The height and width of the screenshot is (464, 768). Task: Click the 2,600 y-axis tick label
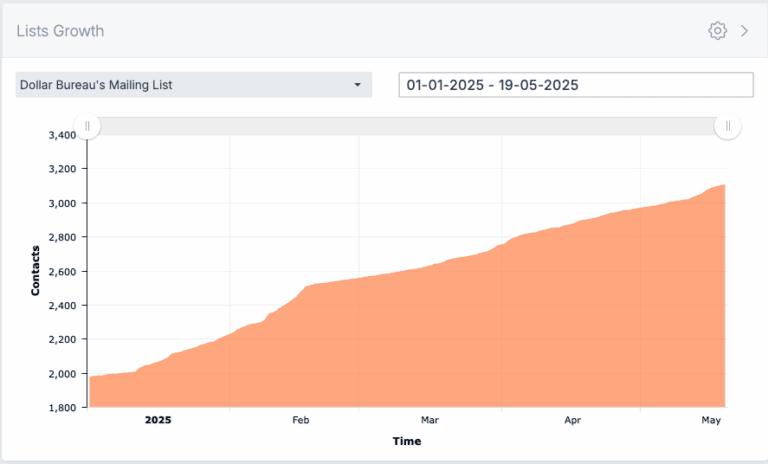pyautogui.click(x=62, y=271)
